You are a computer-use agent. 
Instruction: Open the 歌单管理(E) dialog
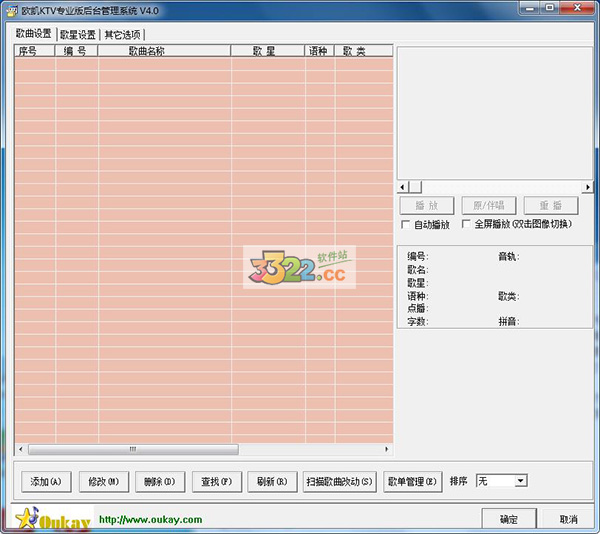pos(412,481)
